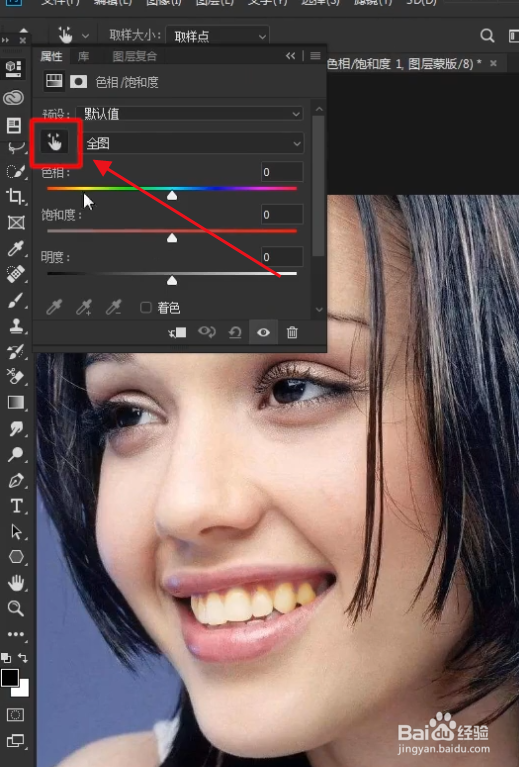Clip adjustment to layer icon
The height and width of the screenshot is (767, 519).
(177, 333)
